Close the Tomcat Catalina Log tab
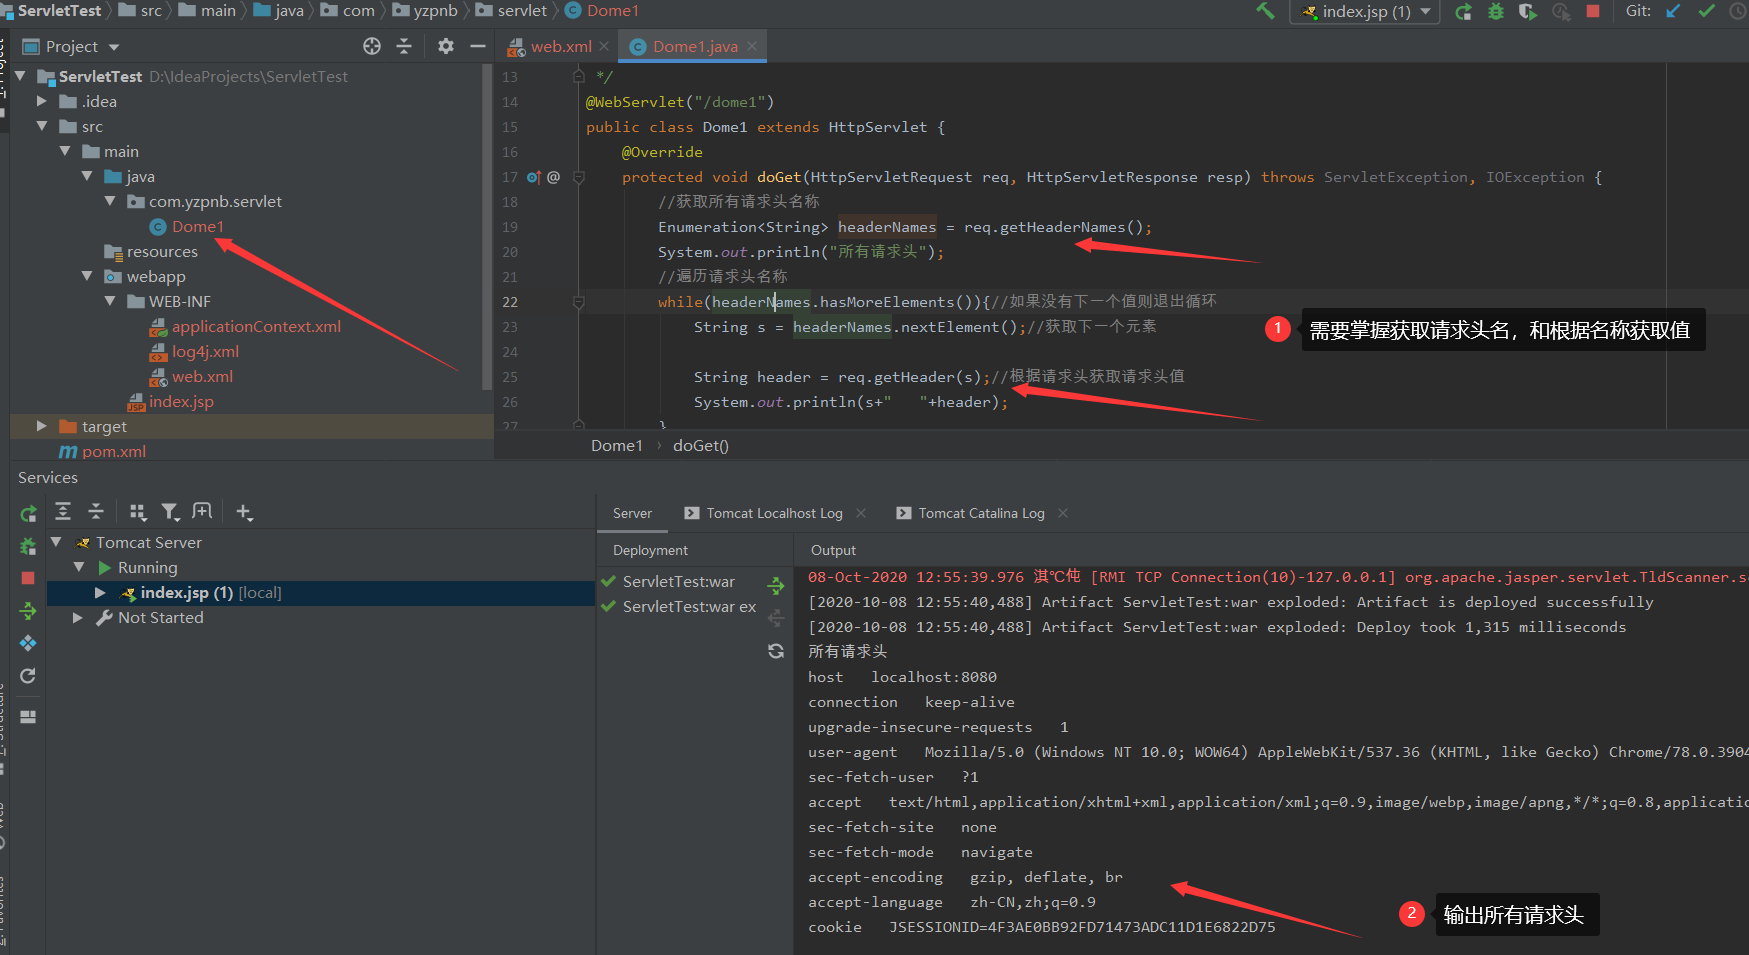Viewport: 1749px width, 955px height. (x=1063, y=513)
